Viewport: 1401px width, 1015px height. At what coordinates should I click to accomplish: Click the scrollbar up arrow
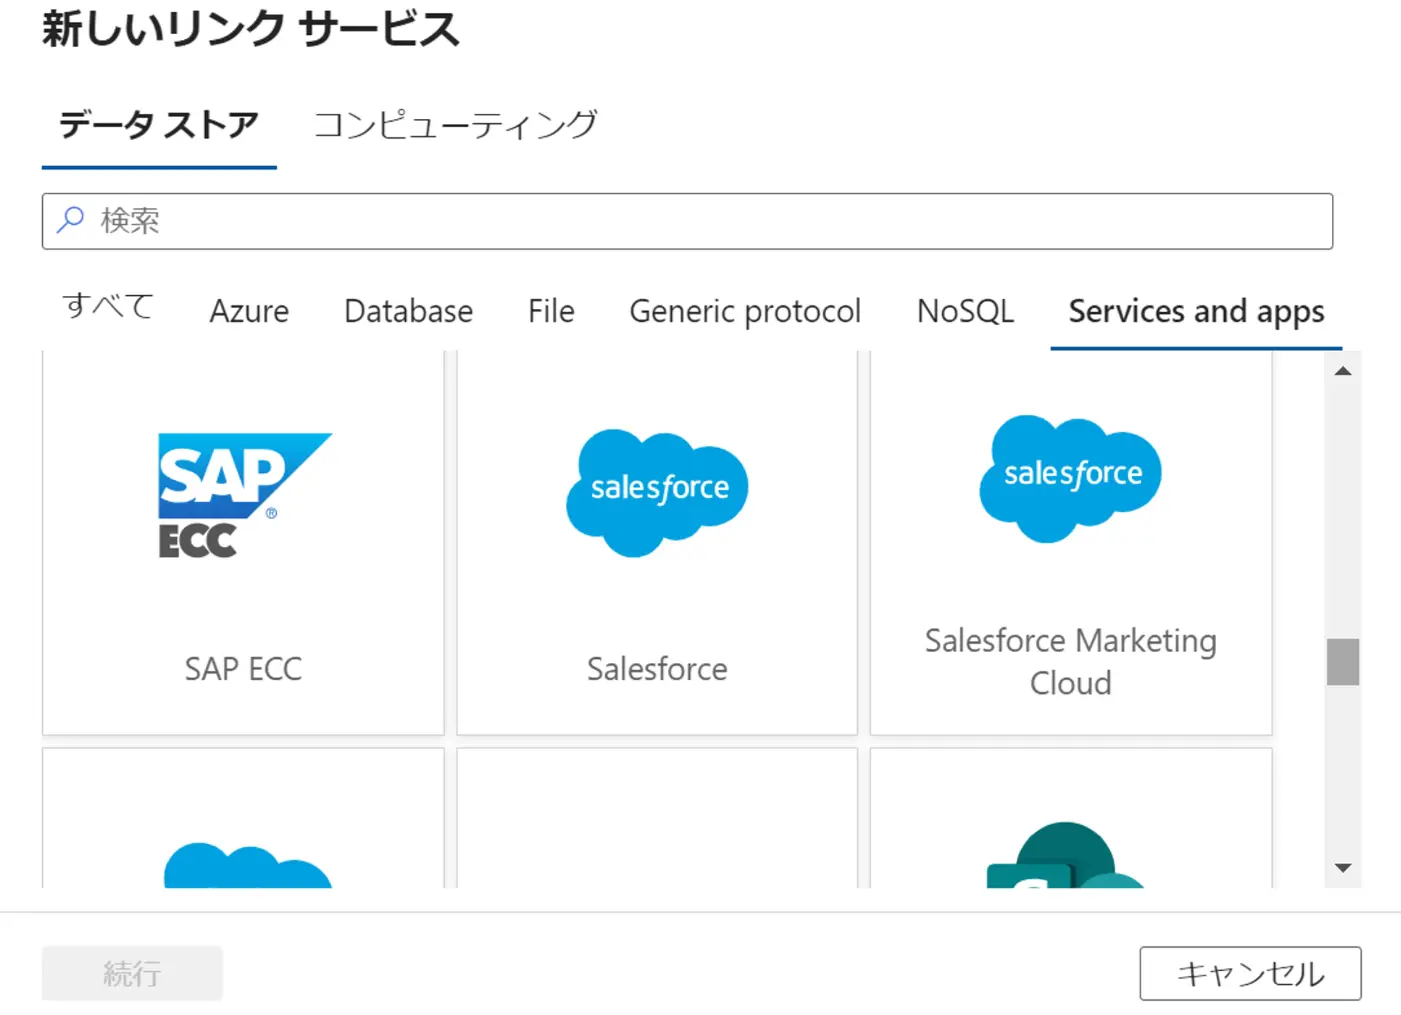[x=1343, y=371]
